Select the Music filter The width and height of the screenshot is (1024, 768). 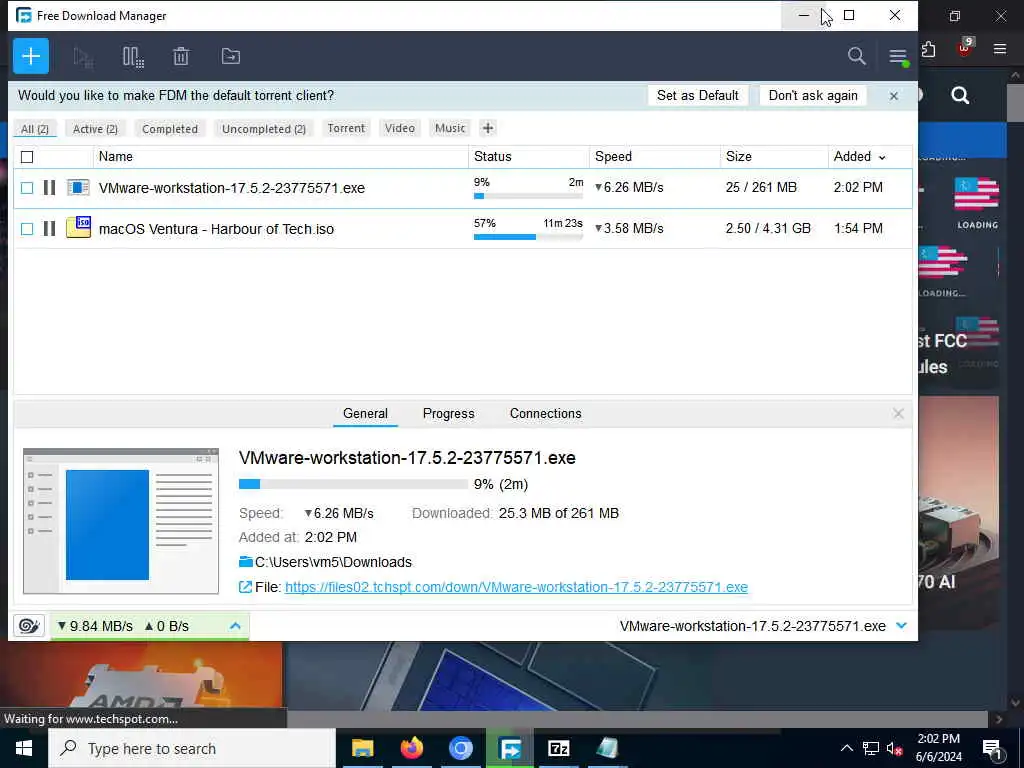[450, 128]
